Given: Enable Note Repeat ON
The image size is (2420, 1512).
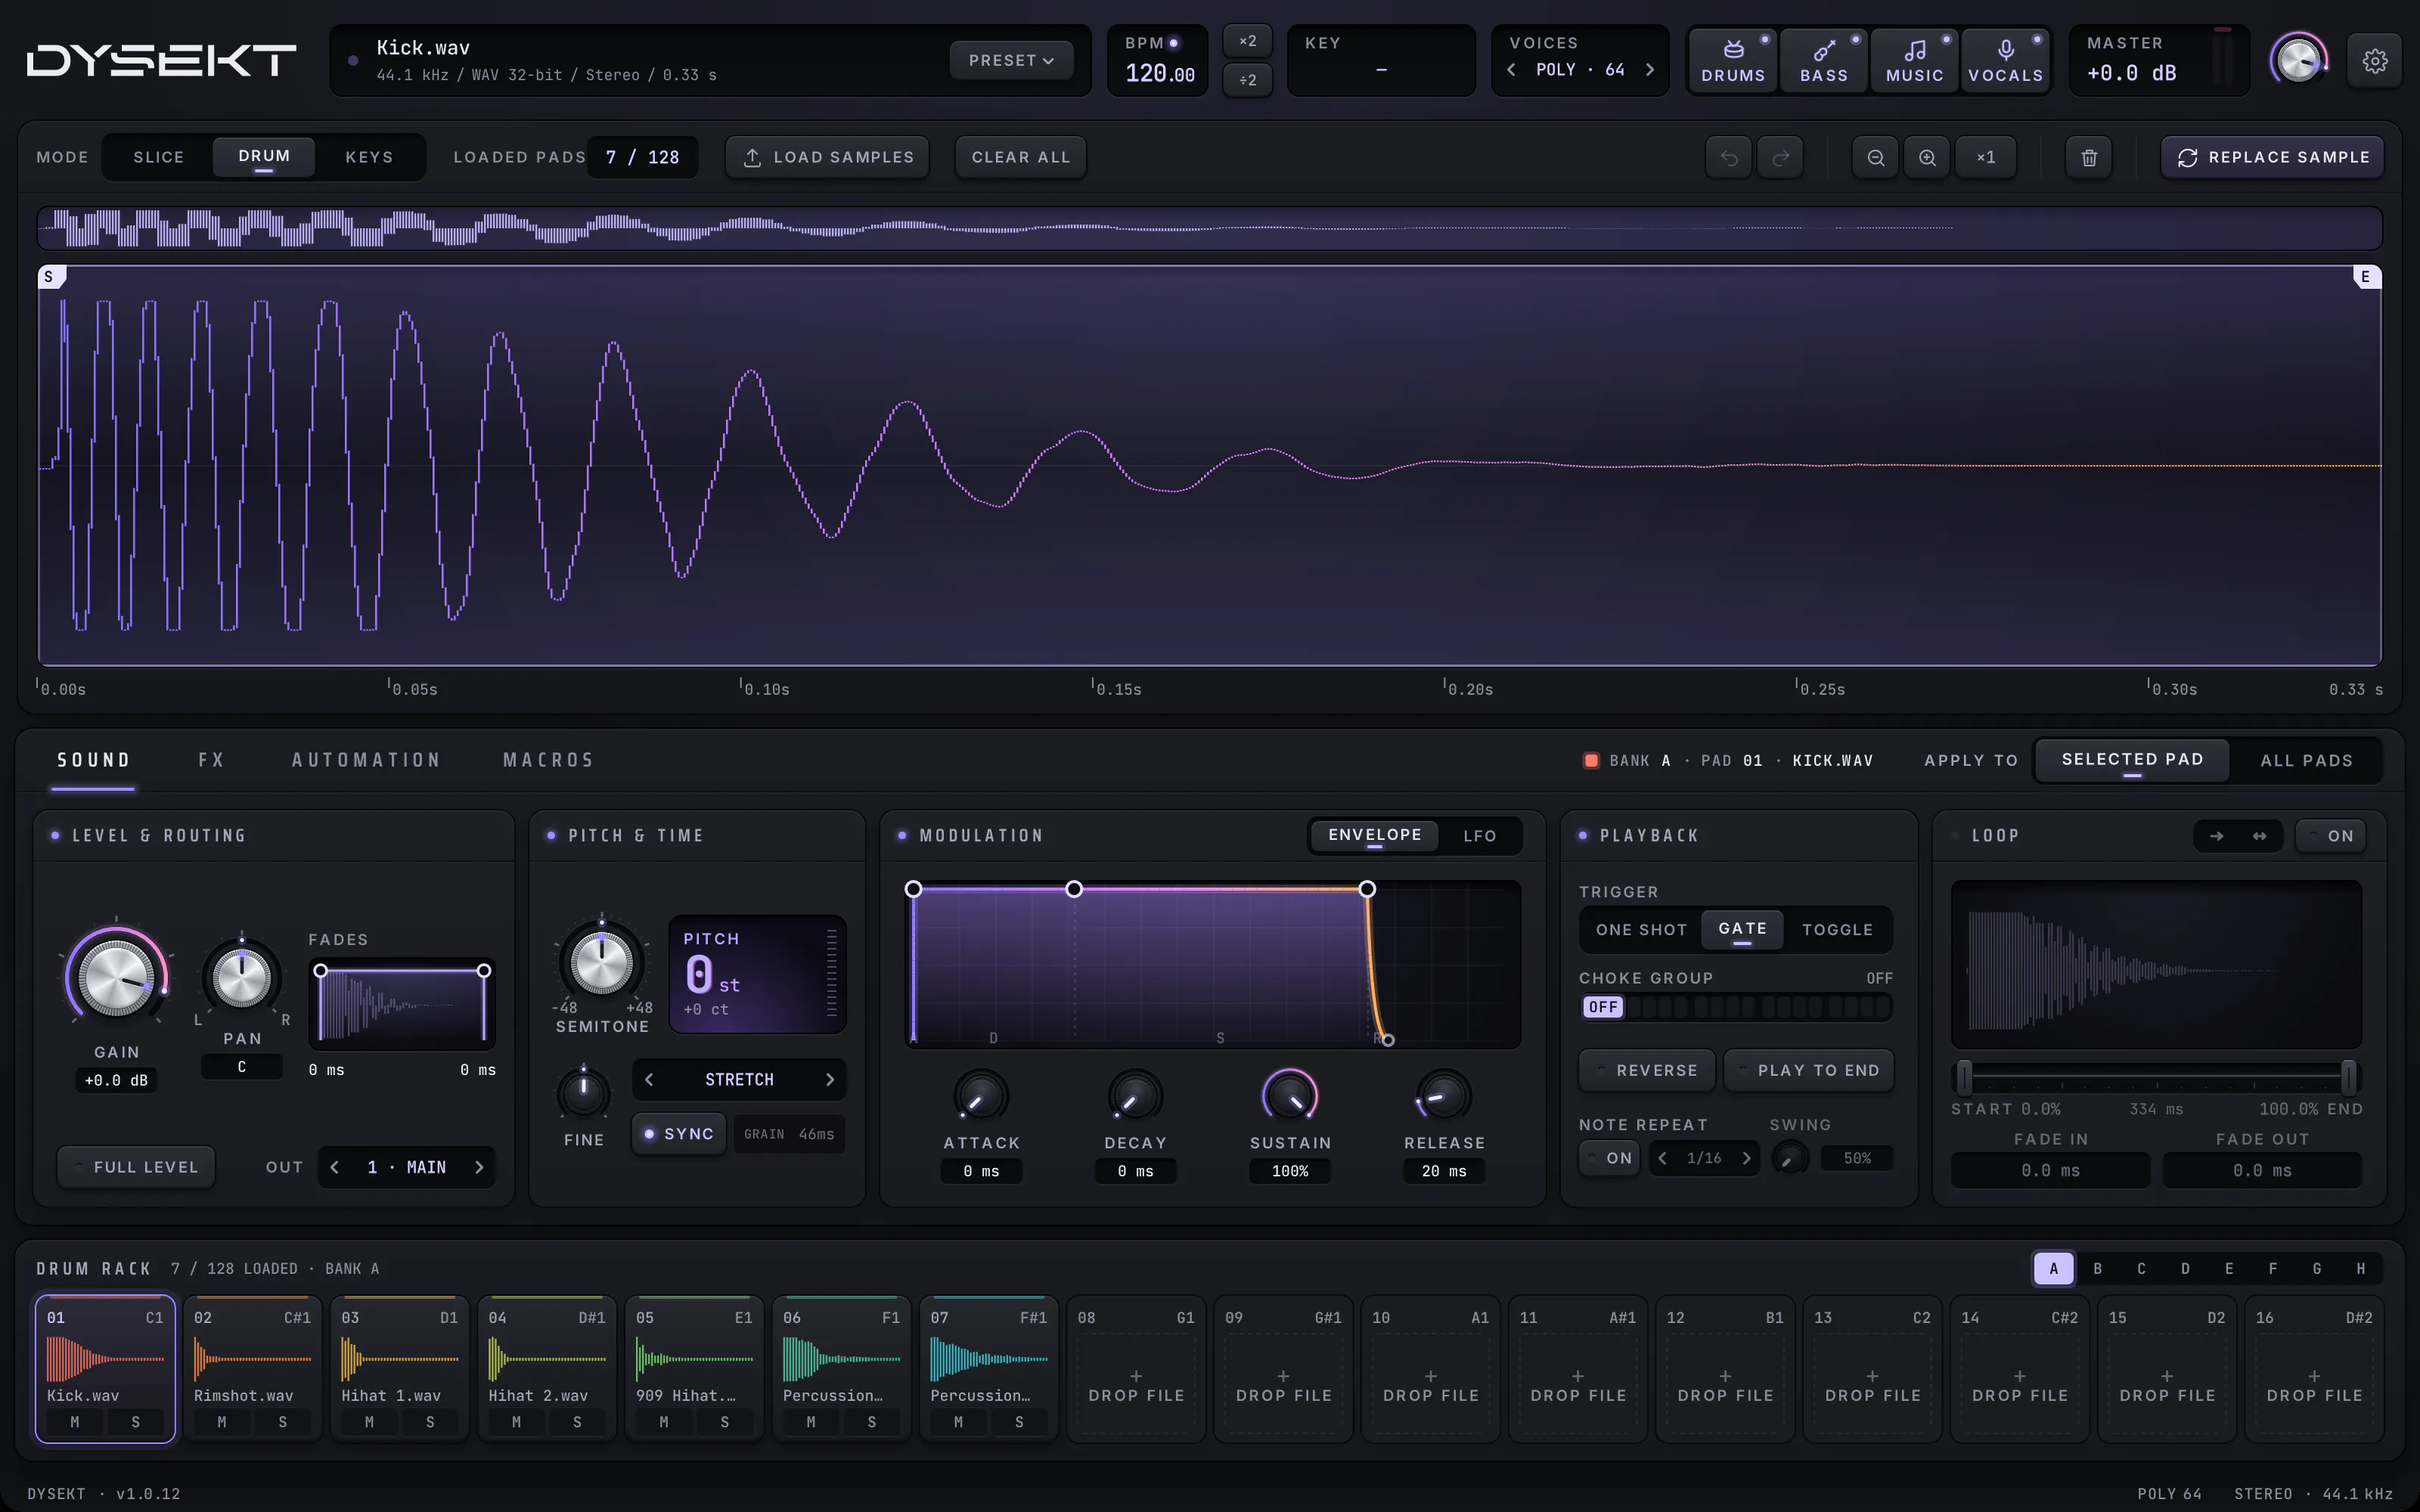Looking at the screenshot, I should 1609,1158.
